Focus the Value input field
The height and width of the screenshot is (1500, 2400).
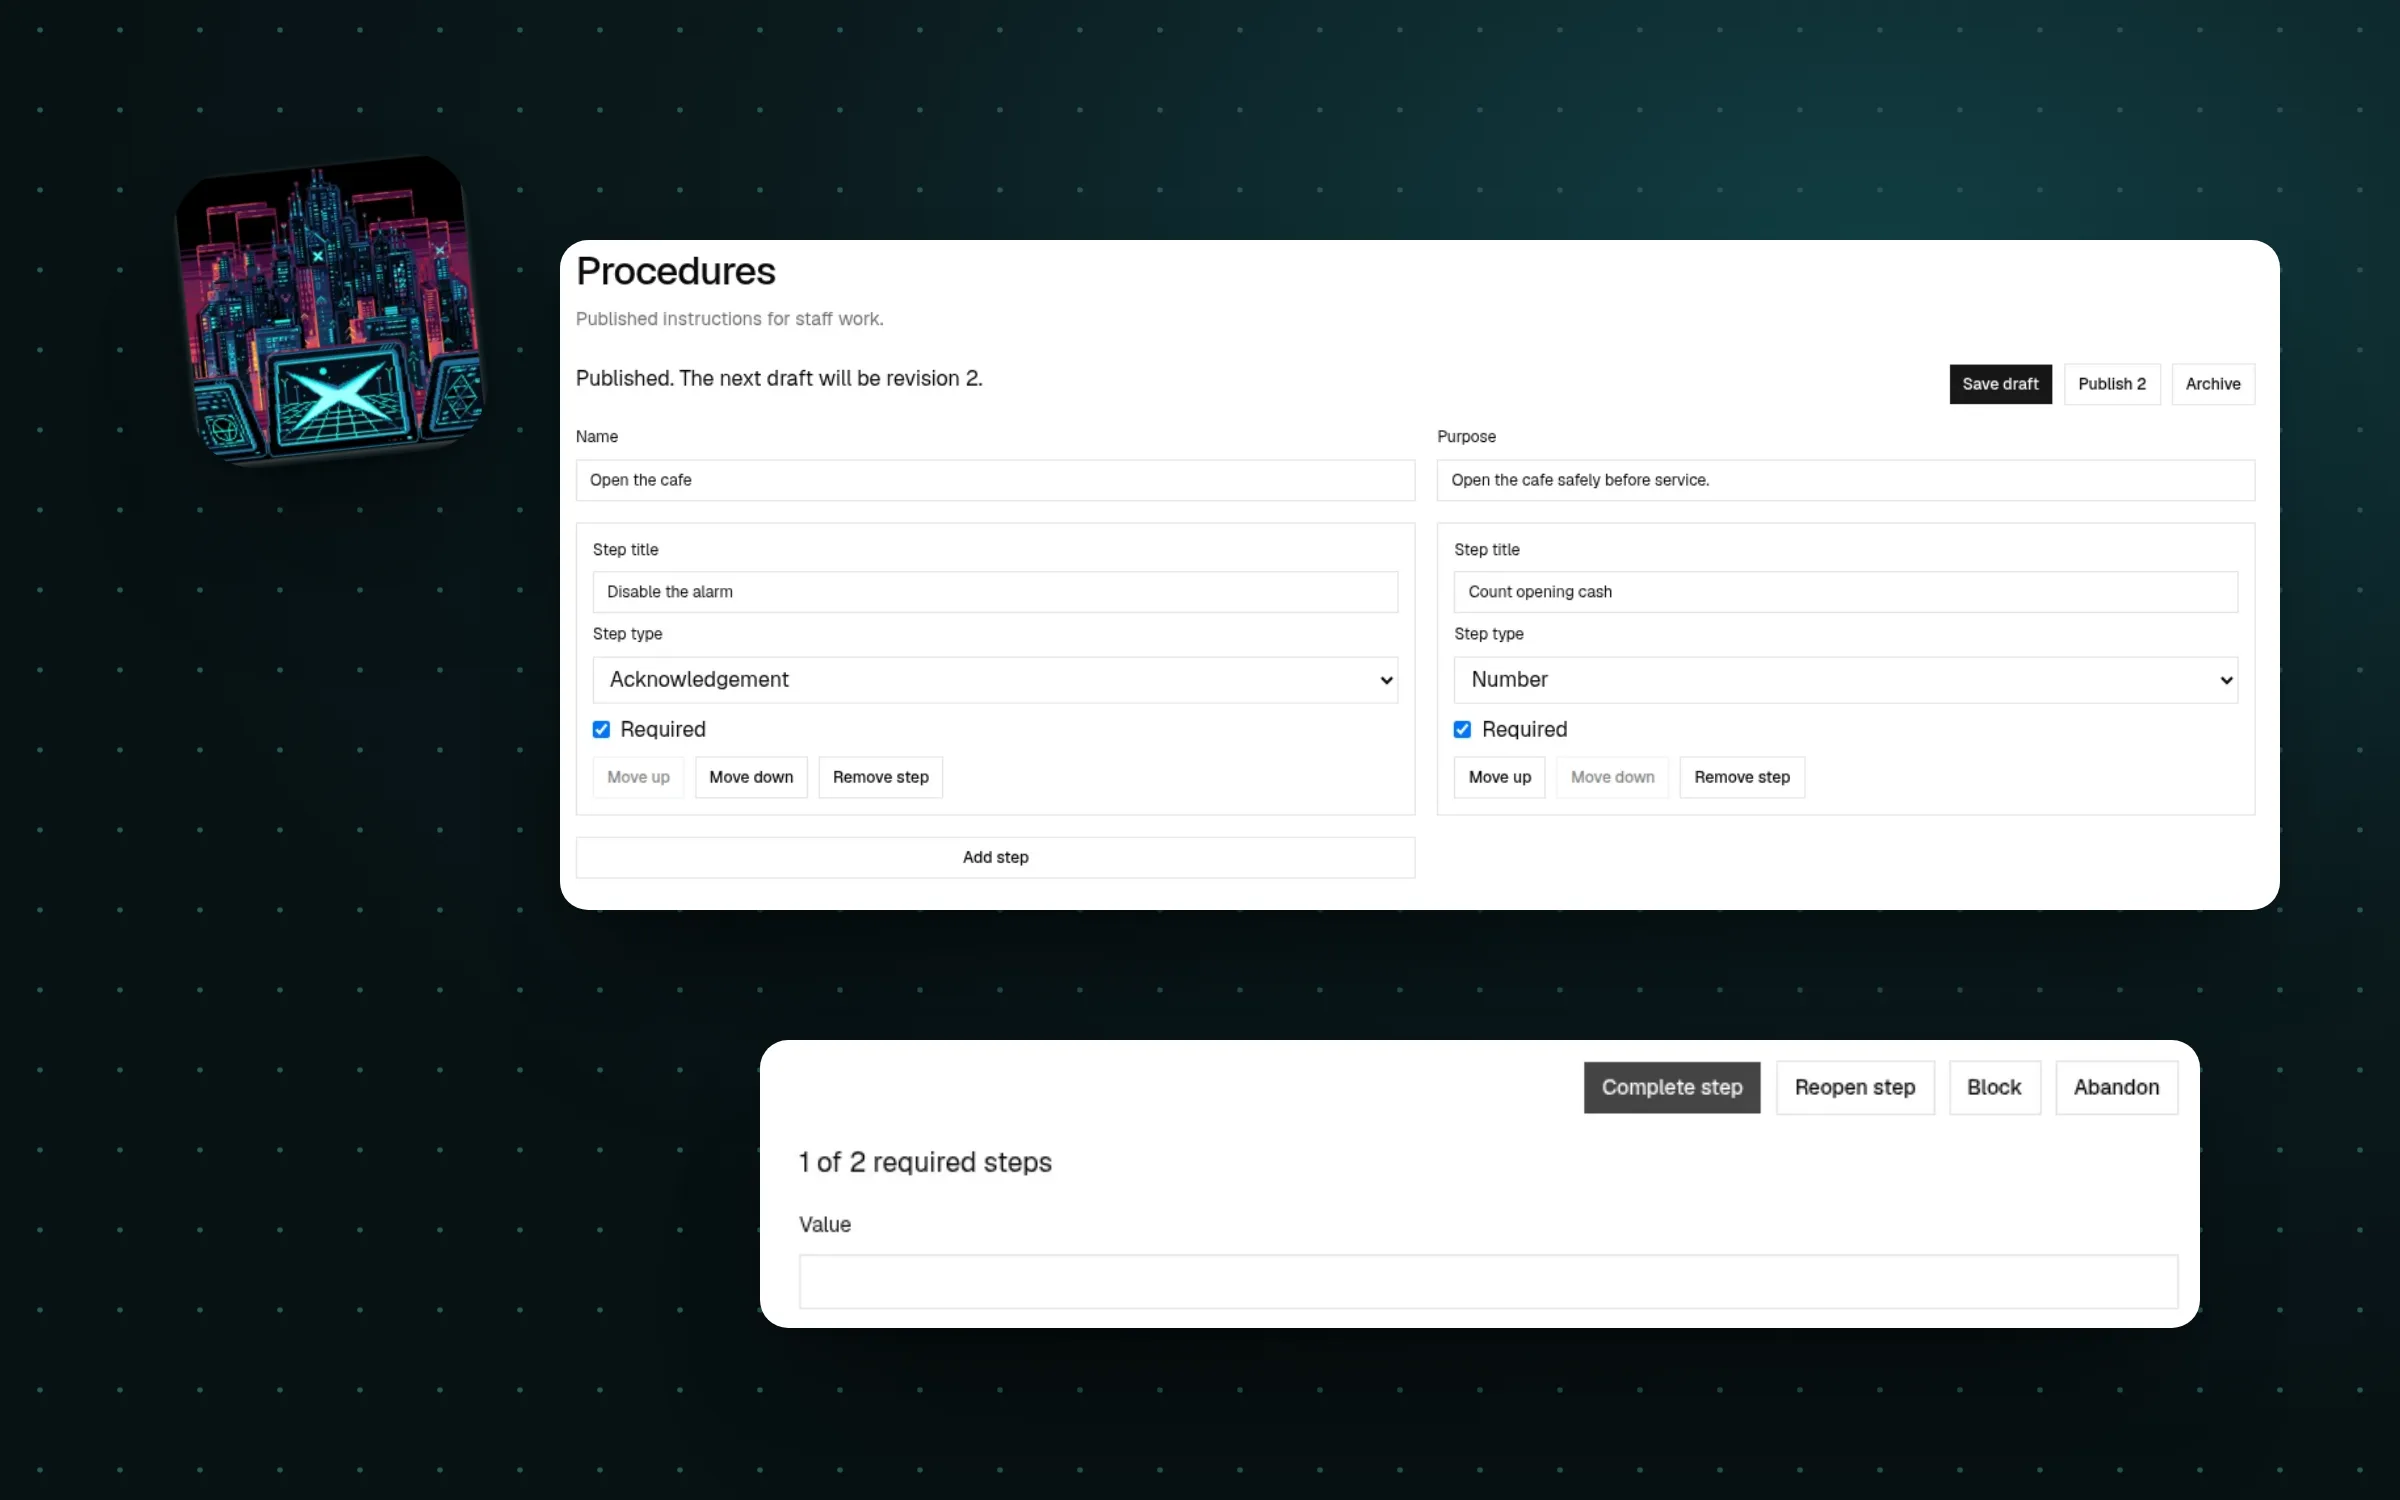[x=1488, y=1282]
